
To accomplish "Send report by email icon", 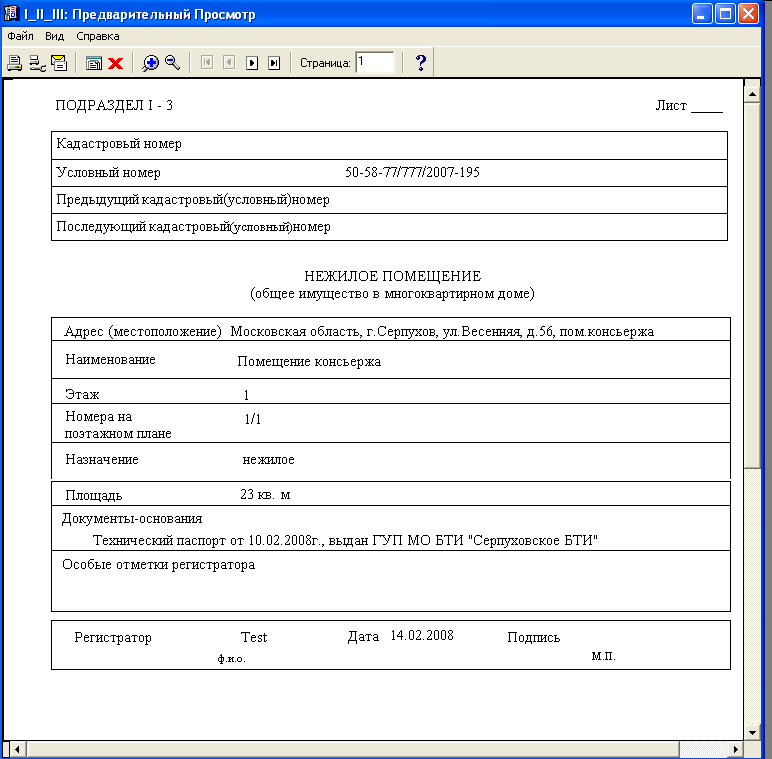I will (59, 63).
